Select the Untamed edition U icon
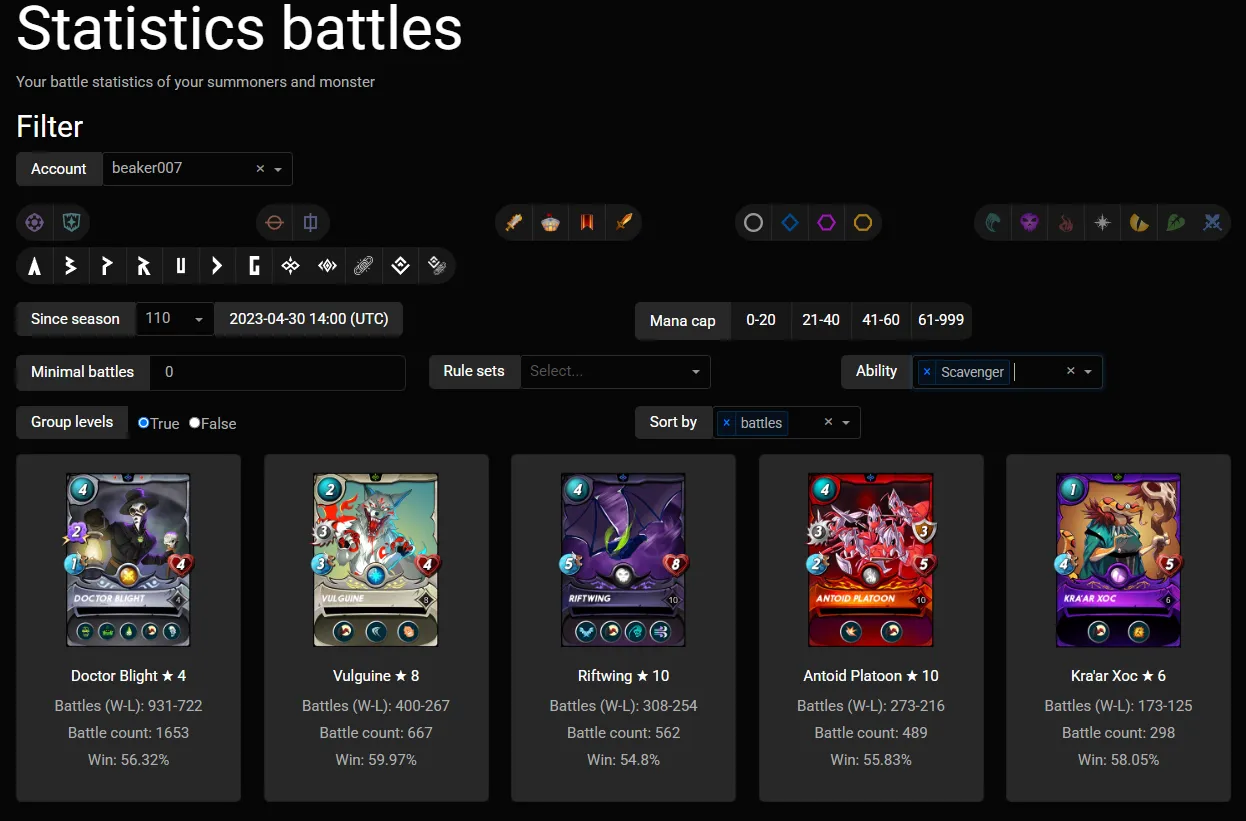The height and width of the screenshot is (821, 1246). point(181,266)
